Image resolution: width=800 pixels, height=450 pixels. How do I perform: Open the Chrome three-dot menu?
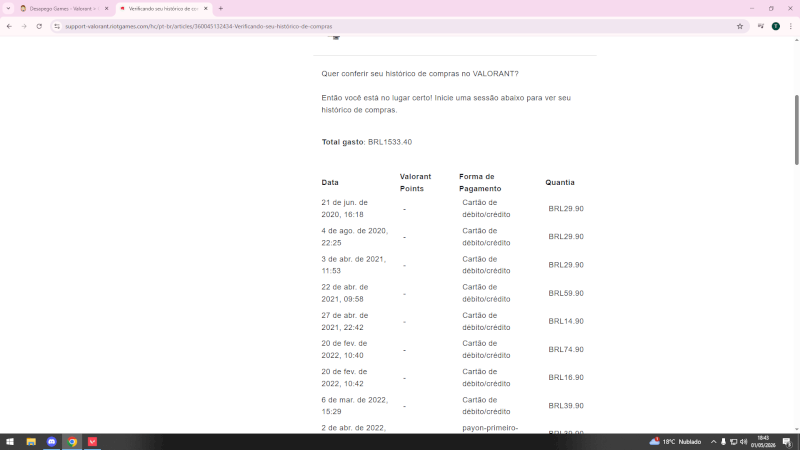tap(790, 26)
